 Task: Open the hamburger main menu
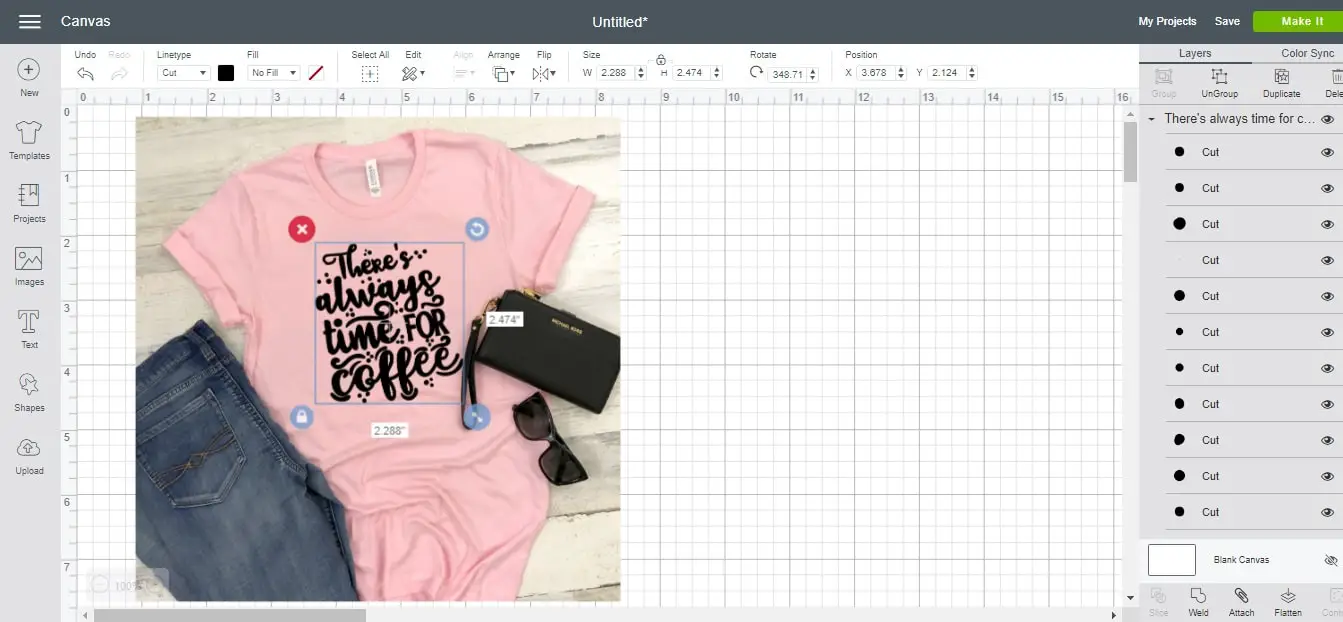(x=30, y=21)
